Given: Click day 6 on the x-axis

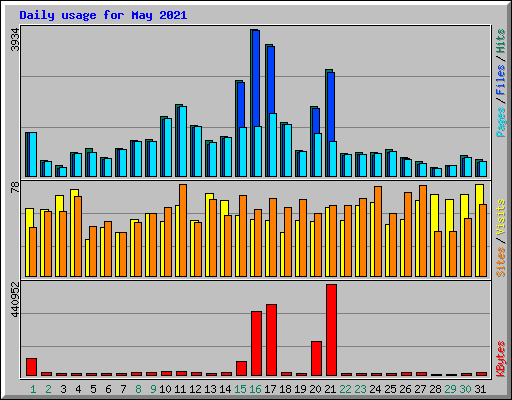Looking at the screenshot, I should (x=108, y=389).
